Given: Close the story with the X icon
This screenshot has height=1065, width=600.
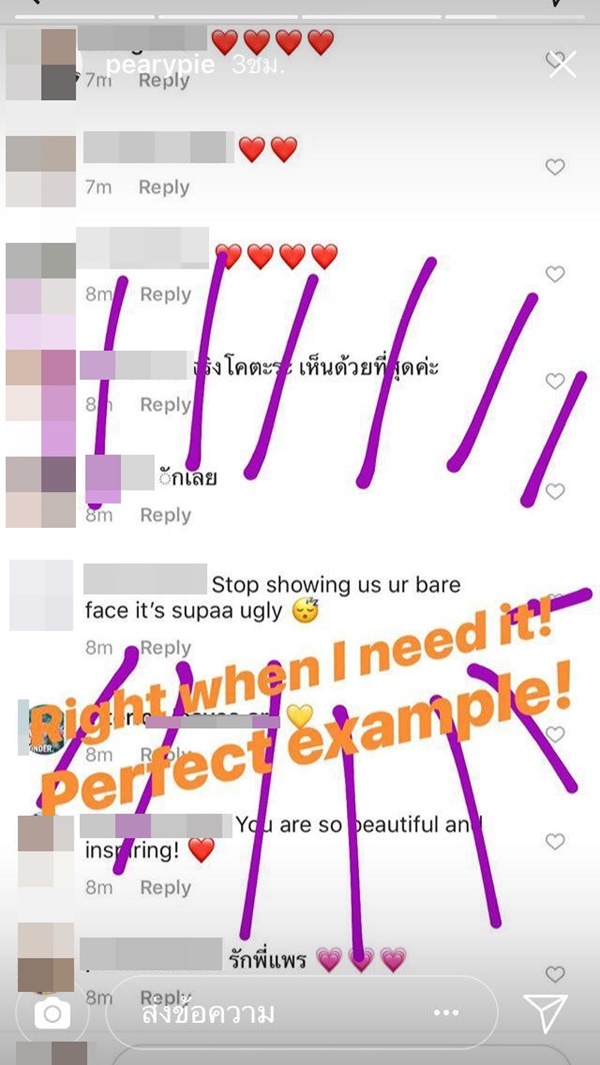Looking at the screenshot, I should point(563,66).
